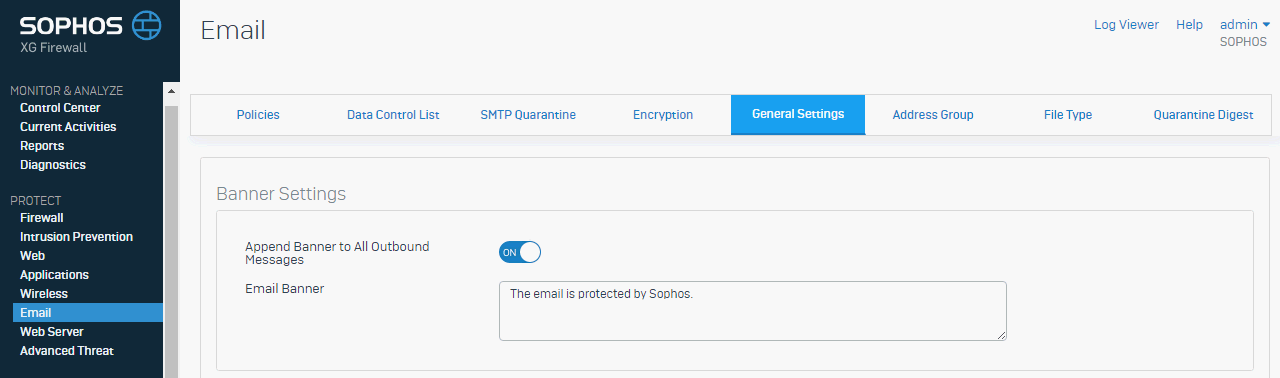Switch to the File Type tab
Viewport: 1280px width, 378px height.
coord(1068,115)
